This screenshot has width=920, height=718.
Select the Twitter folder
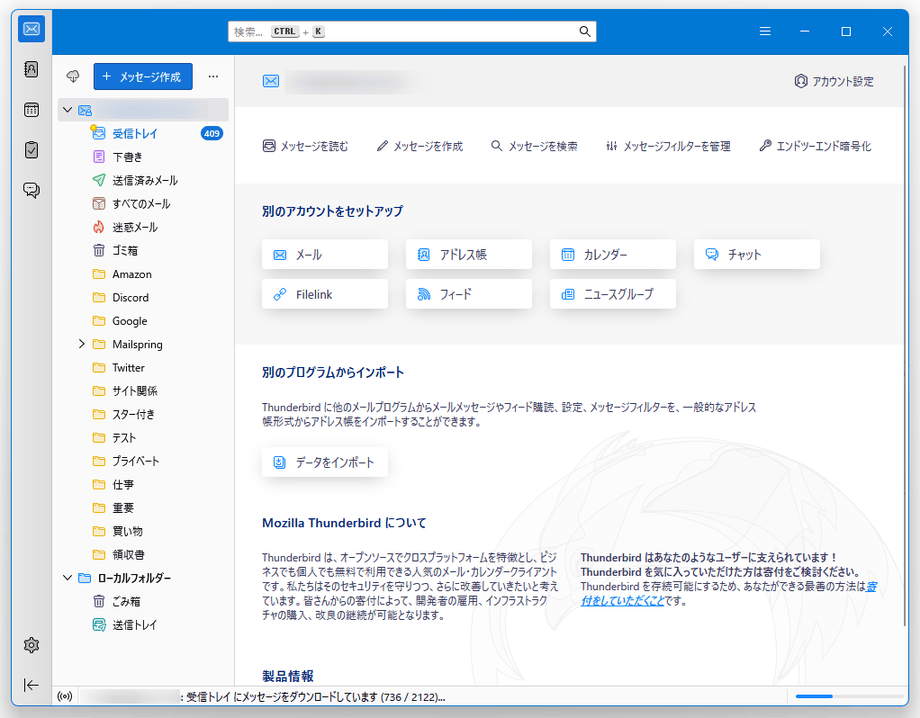coord(143,368)
